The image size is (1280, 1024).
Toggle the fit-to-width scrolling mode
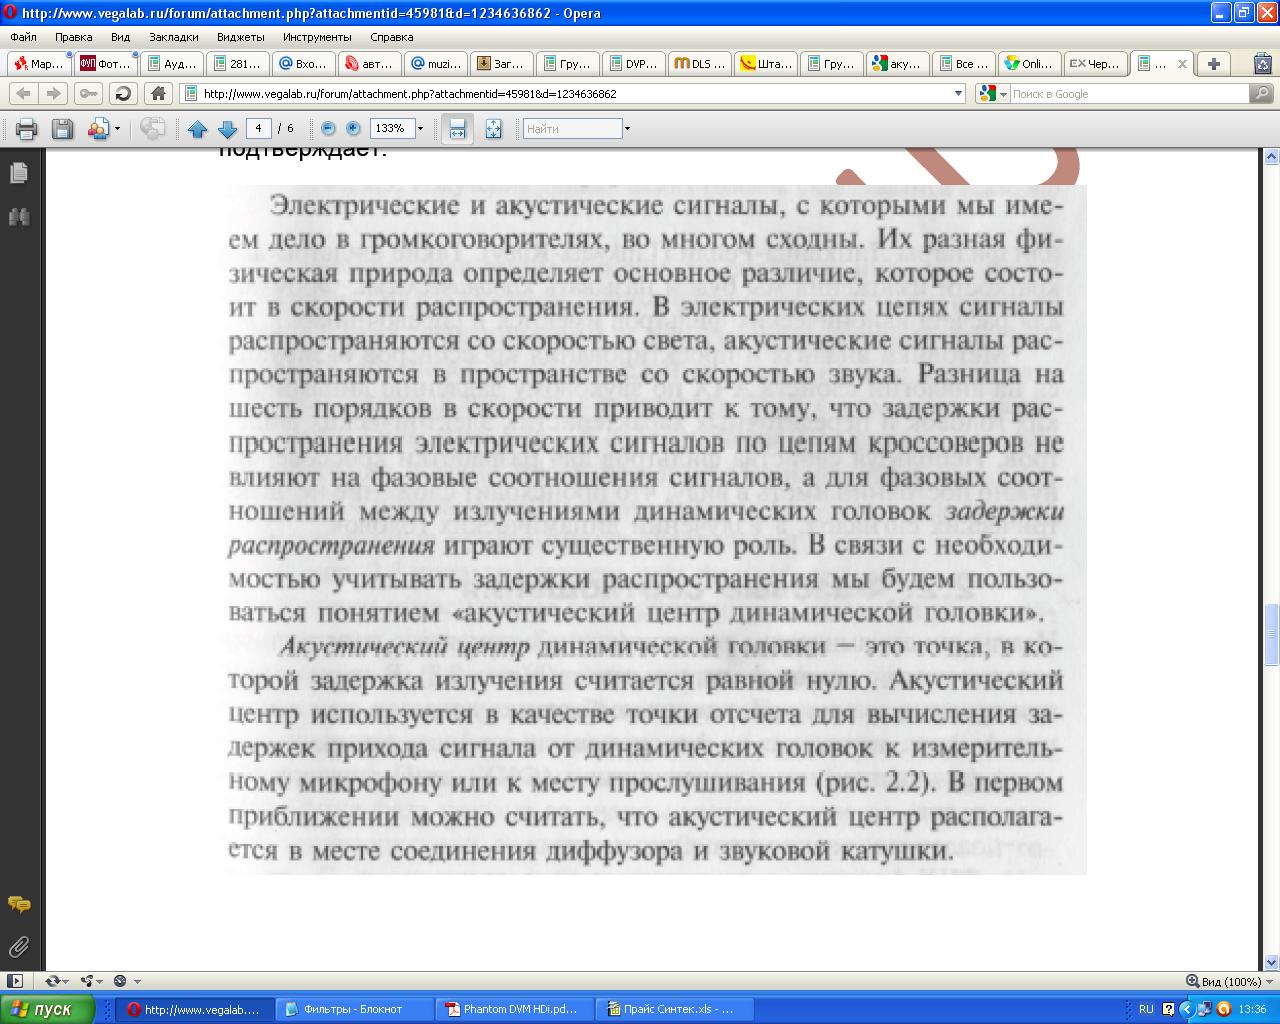(x=457, y=129)
